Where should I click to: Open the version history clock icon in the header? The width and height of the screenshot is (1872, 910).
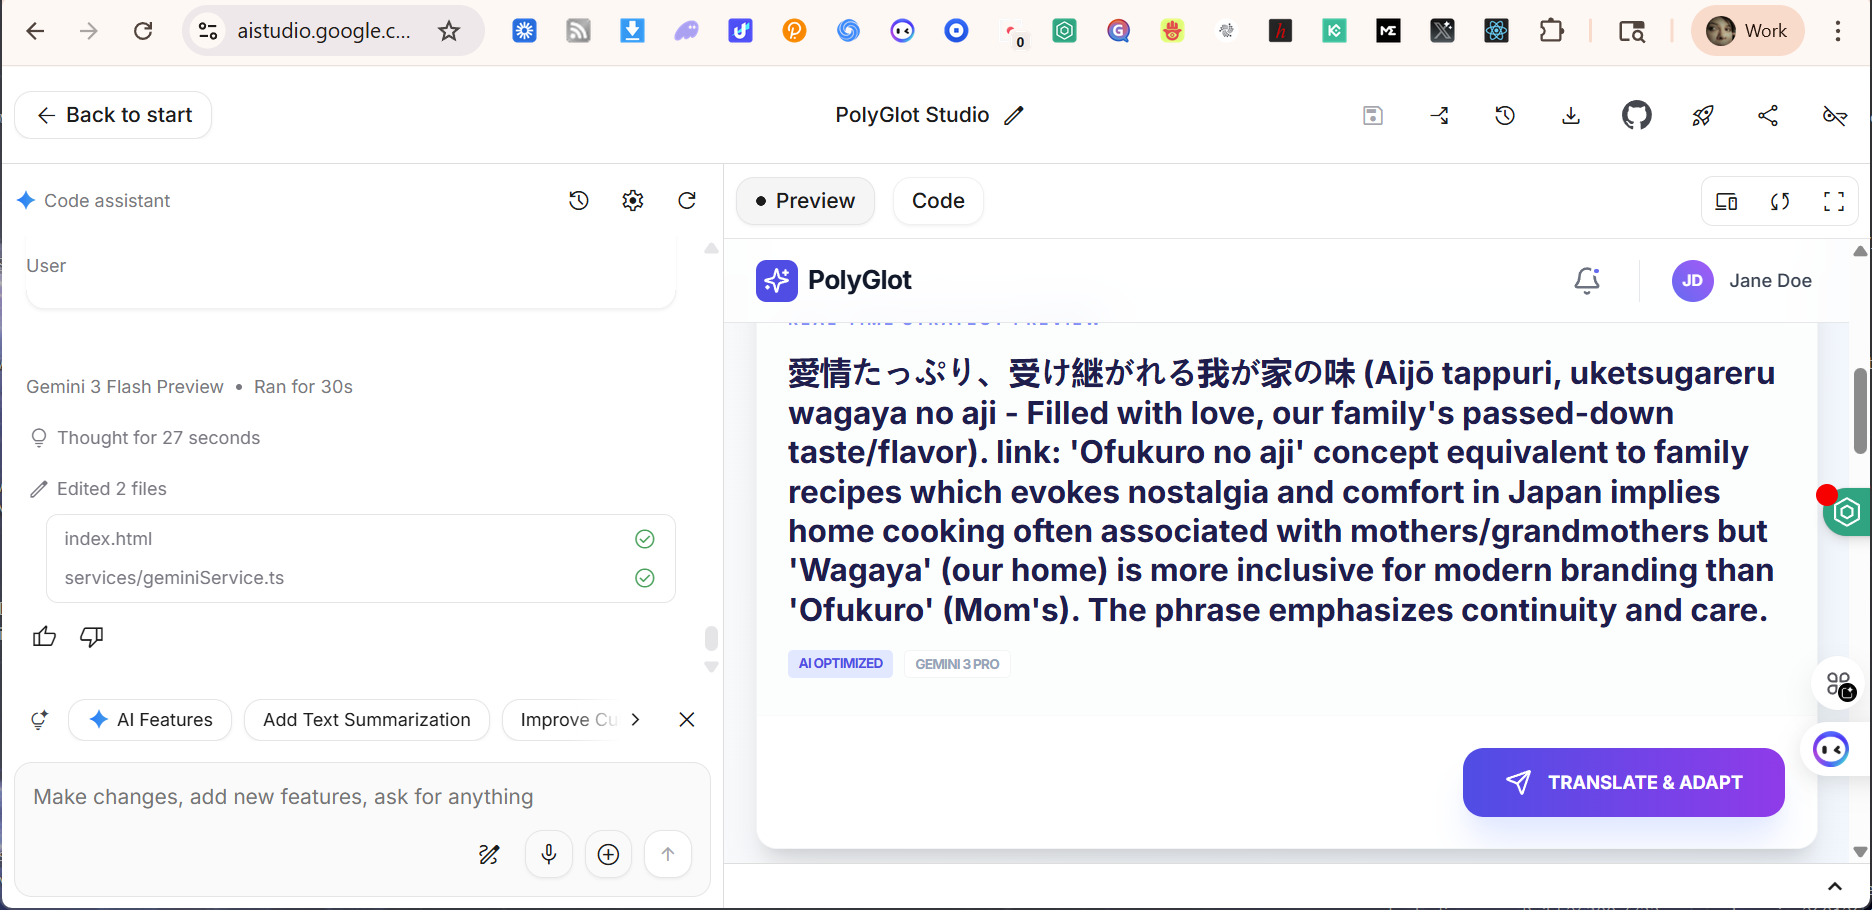click(x=1505, y=116)
